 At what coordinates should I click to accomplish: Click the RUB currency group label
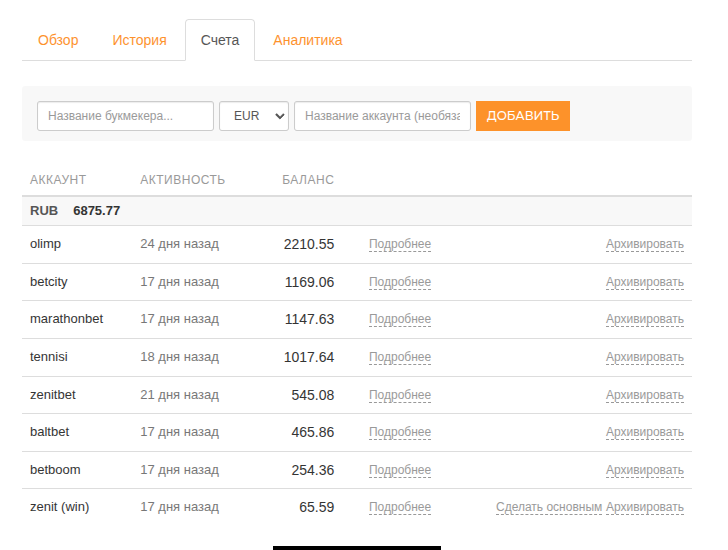pos(44,211)
